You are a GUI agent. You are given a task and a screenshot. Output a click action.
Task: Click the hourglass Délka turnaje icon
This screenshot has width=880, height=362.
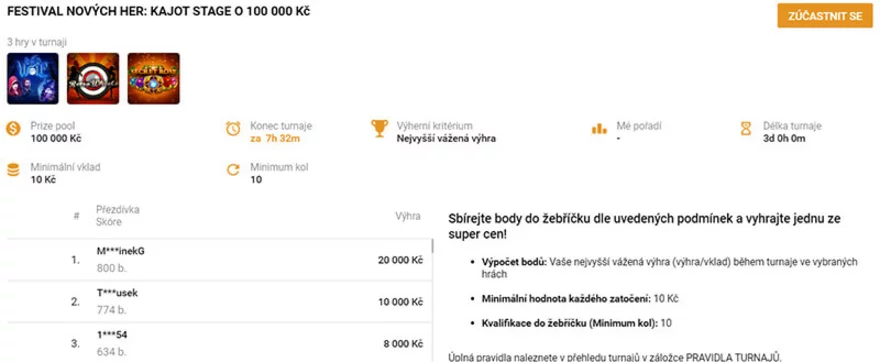click(x=745, y=129)
